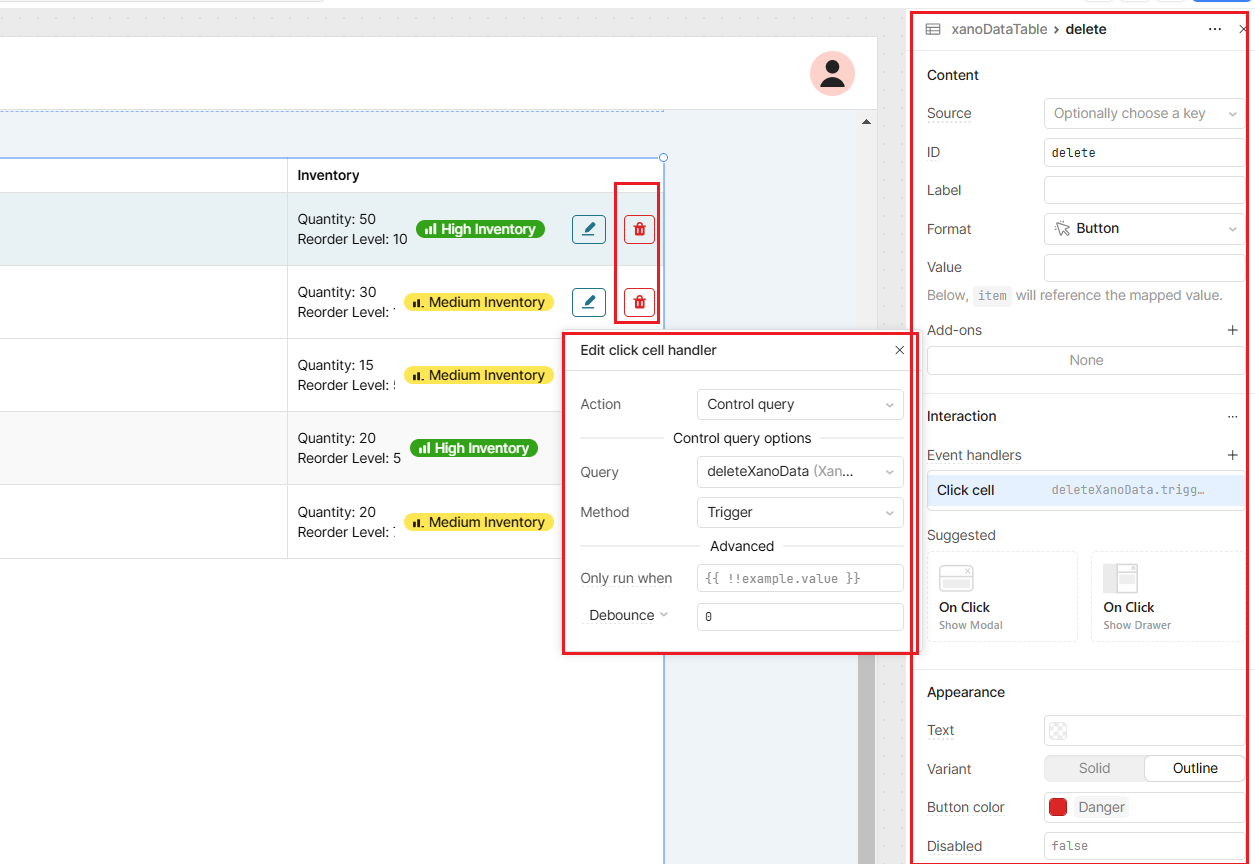
Task: Click edit pencil icon in Quantity 50 row
Action: 589,229
